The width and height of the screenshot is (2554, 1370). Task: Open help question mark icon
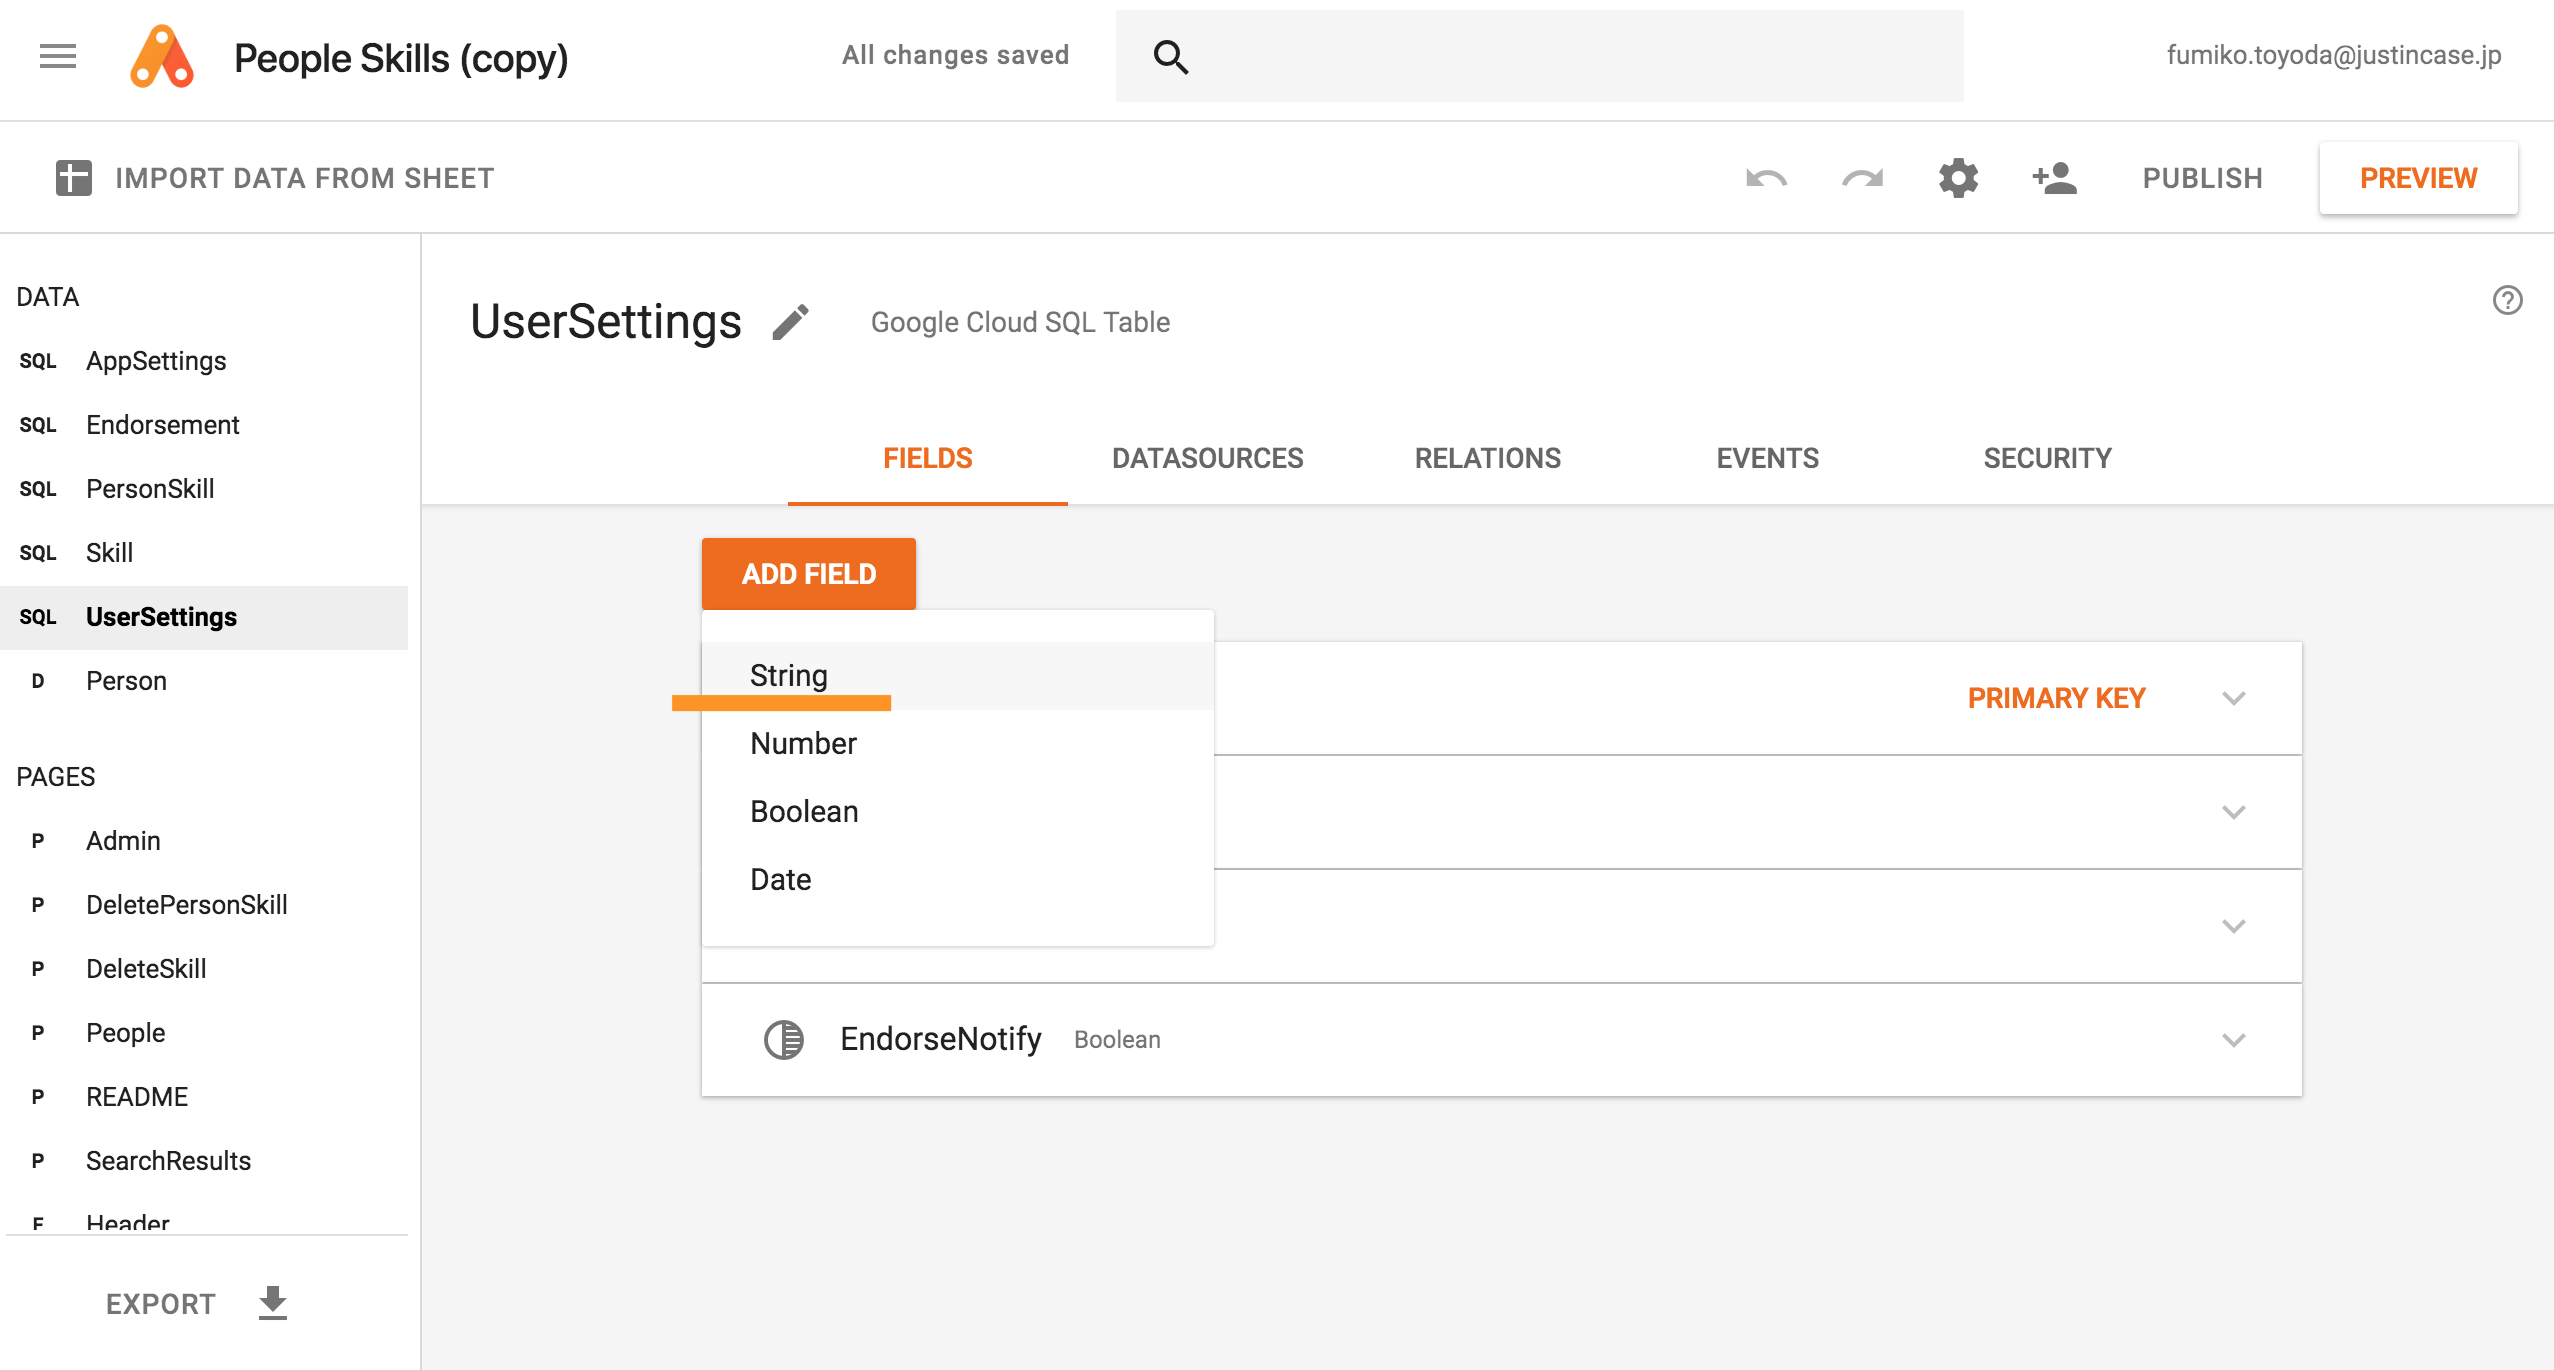(x=2507, y=300)
